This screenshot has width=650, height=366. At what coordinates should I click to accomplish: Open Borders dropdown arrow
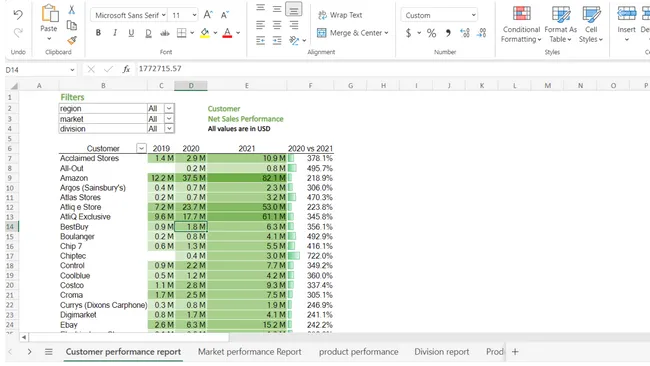point(192,33)
